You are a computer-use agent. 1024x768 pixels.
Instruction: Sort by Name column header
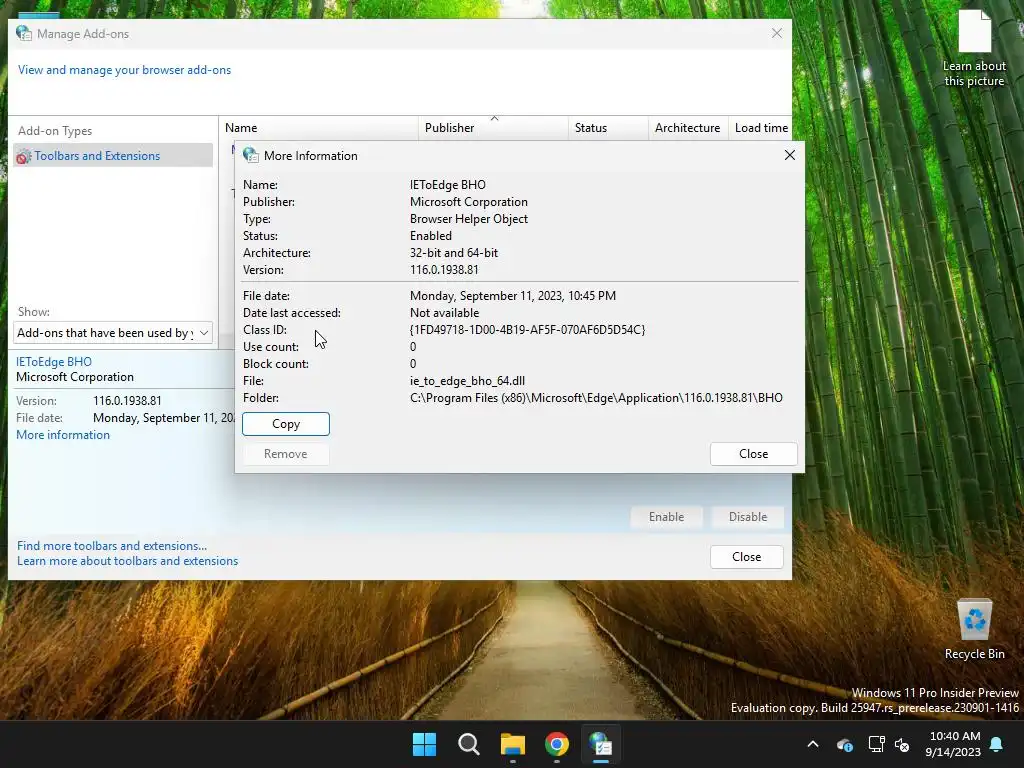[319, 128]
